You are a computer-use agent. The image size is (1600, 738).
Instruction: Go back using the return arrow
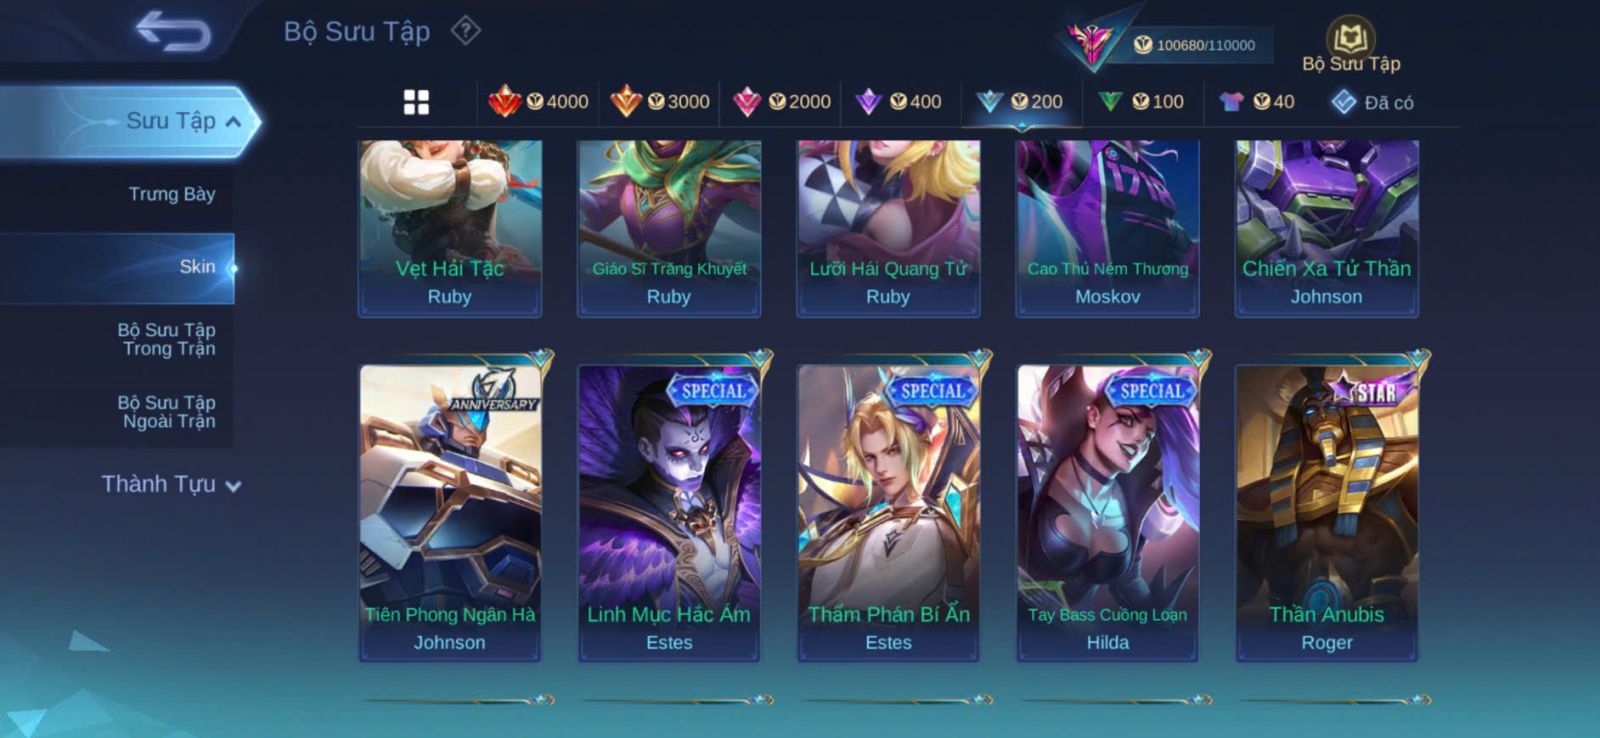pyautogui.click(x=173, y=30)
